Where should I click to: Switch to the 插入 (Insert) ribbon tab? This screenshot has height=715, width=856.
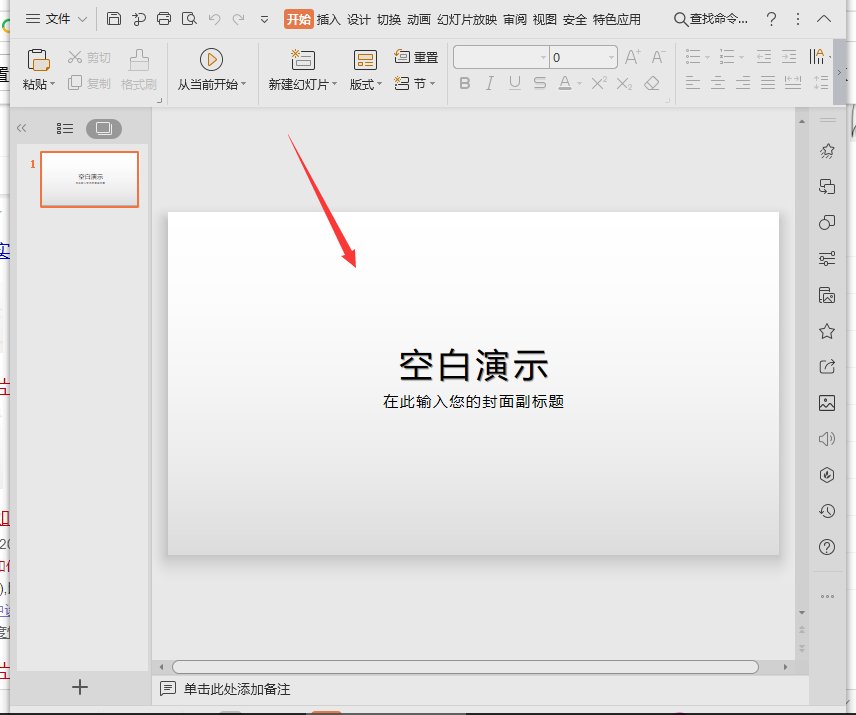pyautogui.click(x=330, y=18)
